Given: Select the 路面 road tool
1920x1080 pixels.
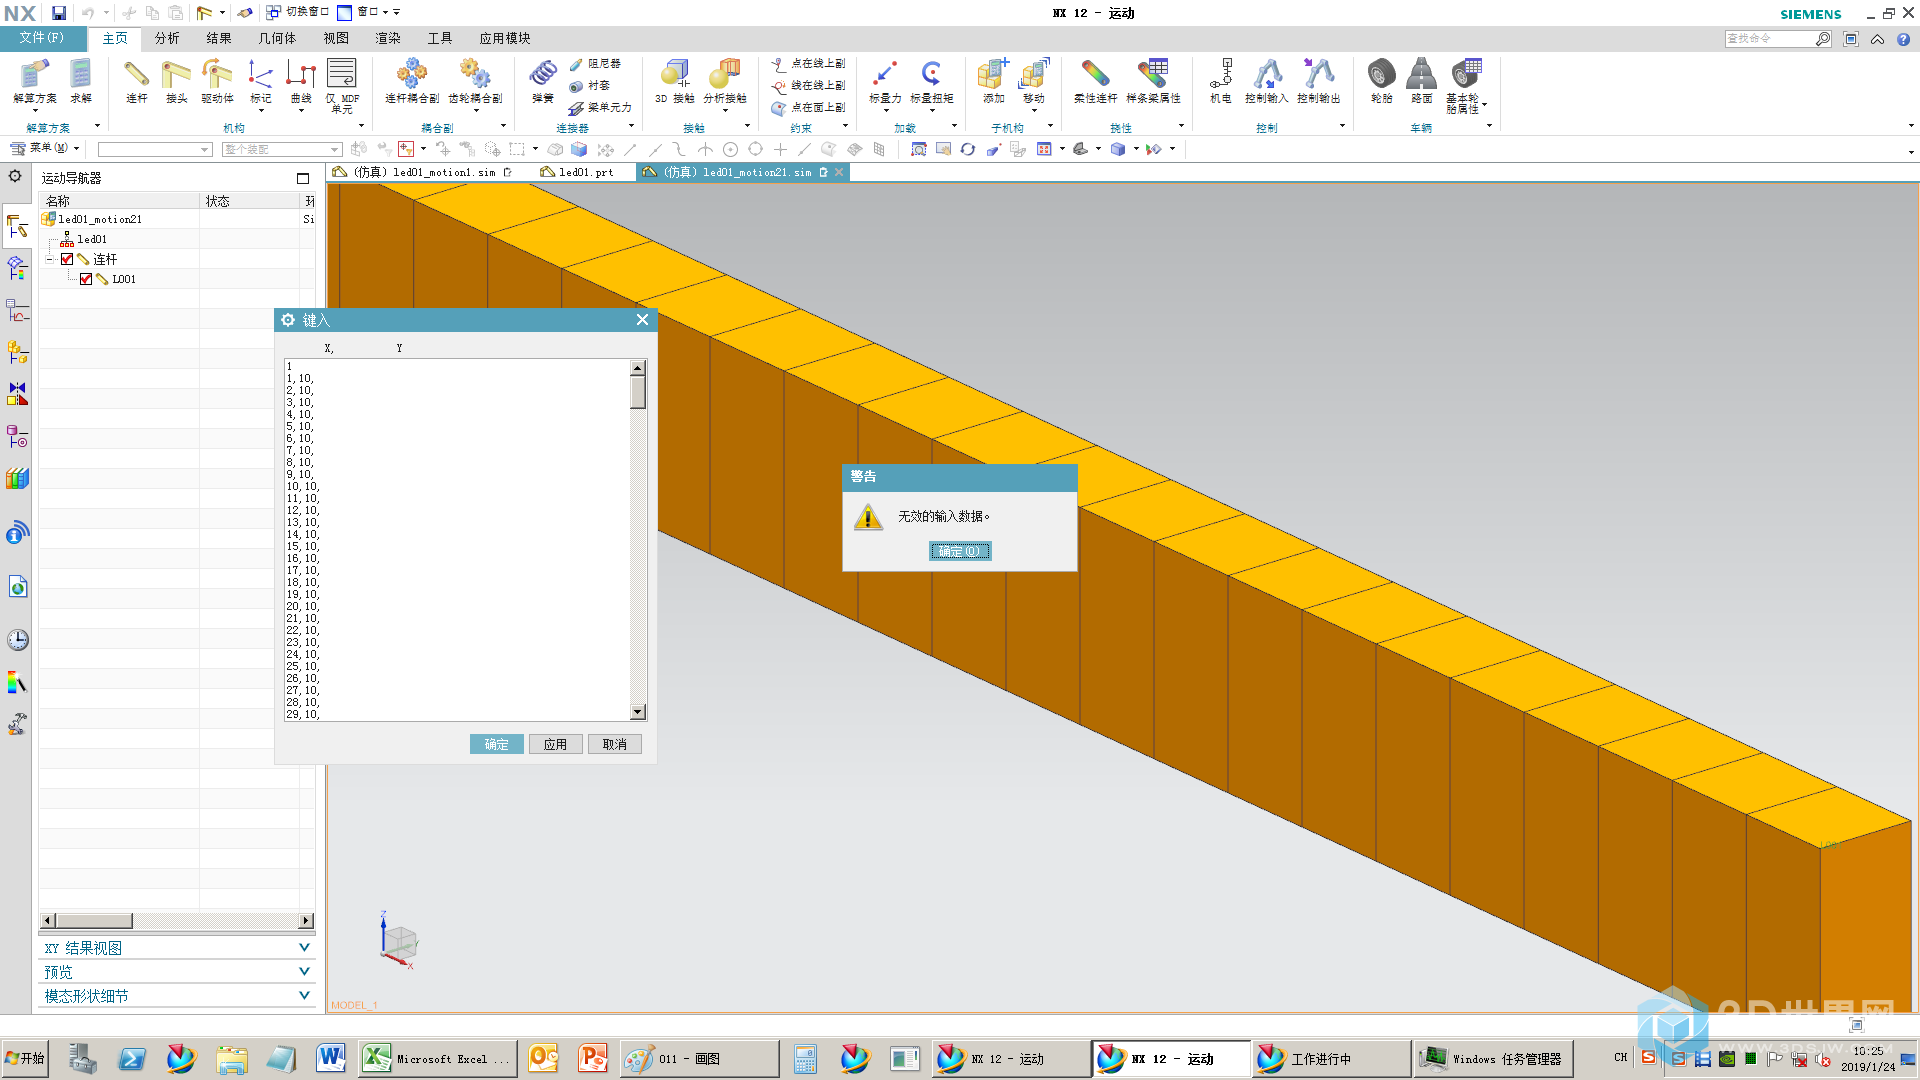Looking at the screenshot, I should 1422,82.
